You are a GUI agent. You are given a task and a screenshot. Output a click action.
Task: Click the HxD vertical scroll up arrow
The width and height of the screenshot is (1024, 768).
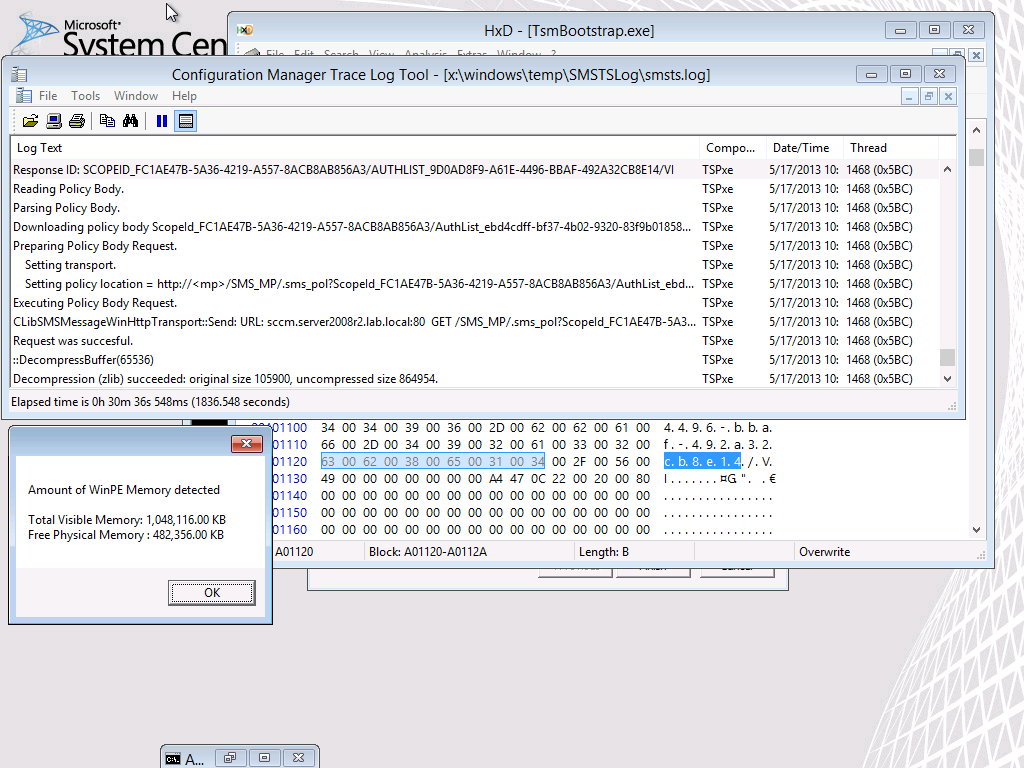coord(976,131)
